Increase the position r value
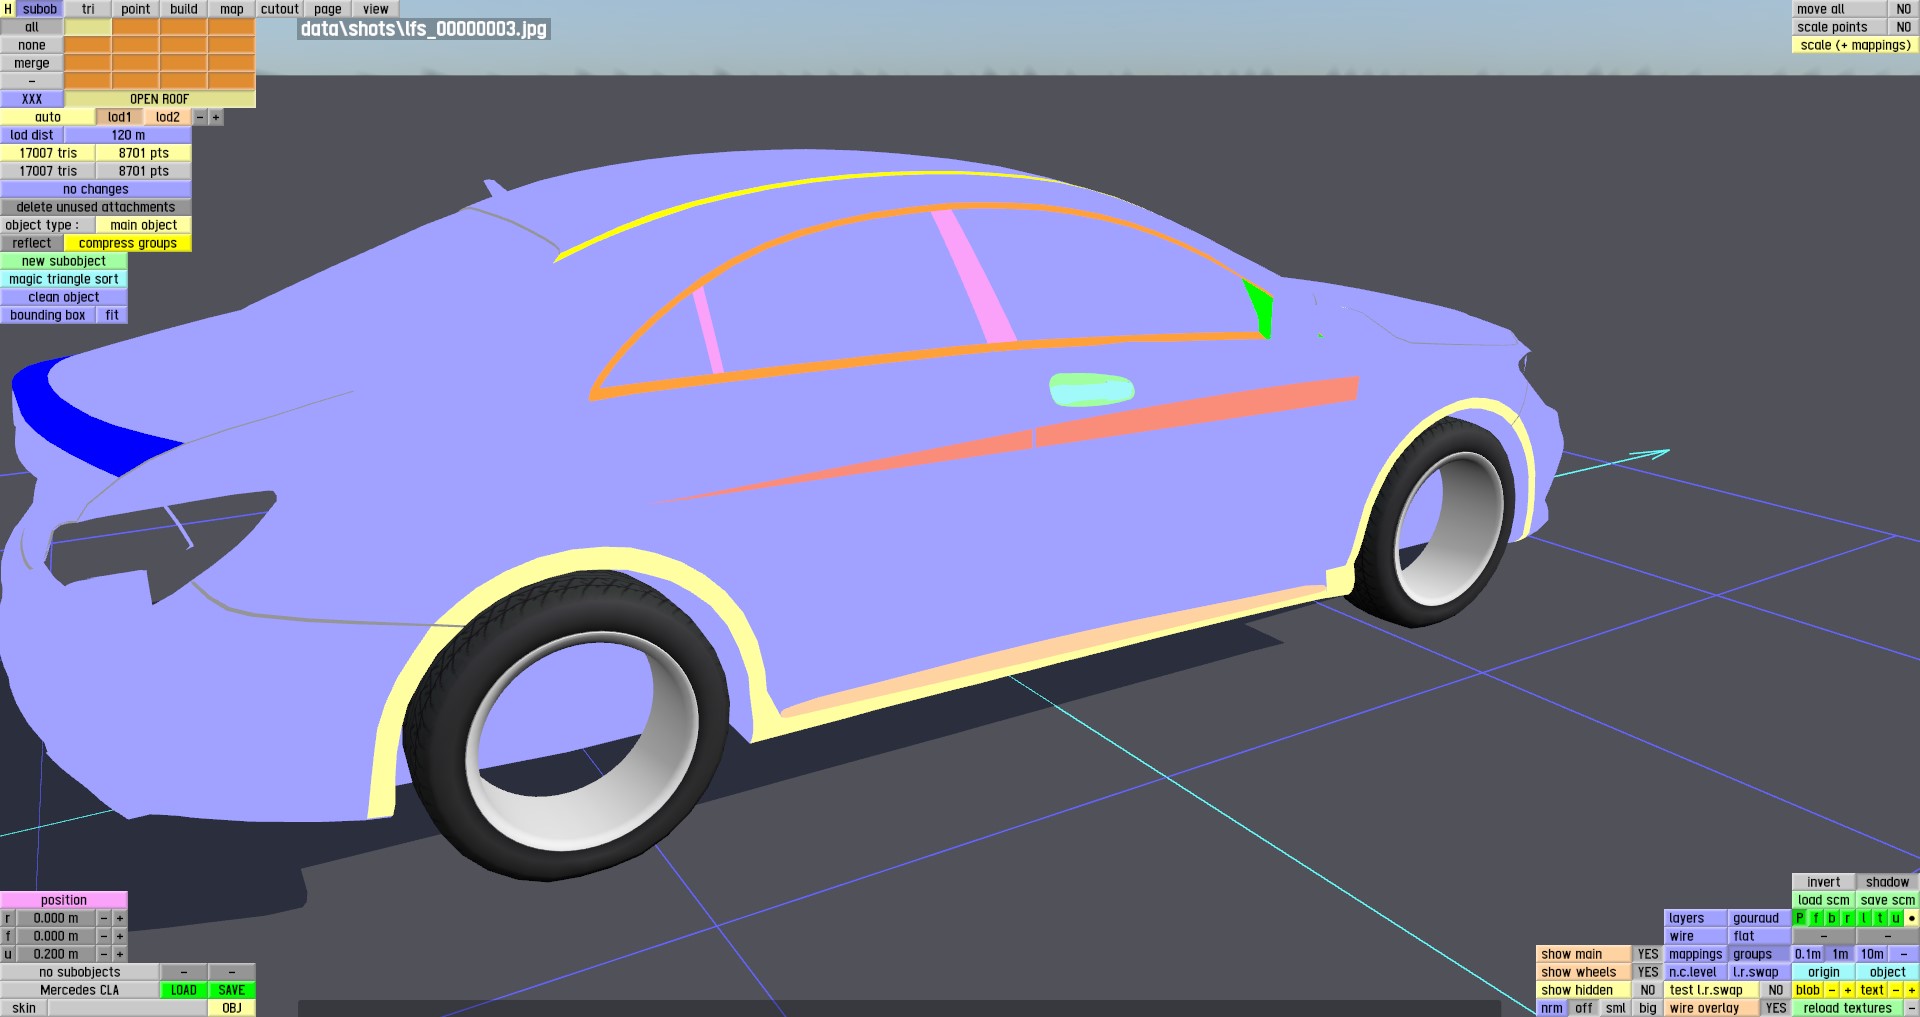This screenshot has height=1017, width=1920. tap(120, 918)
